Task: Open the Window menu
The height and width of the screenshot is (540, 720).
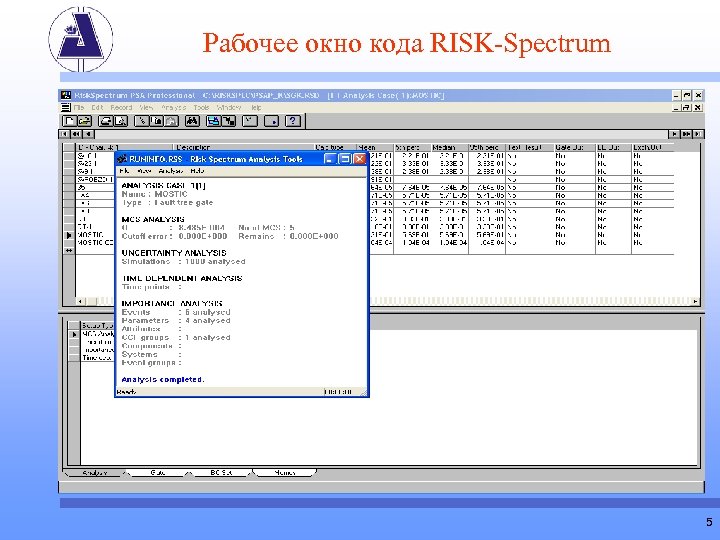Action: [x=228, y=107]
